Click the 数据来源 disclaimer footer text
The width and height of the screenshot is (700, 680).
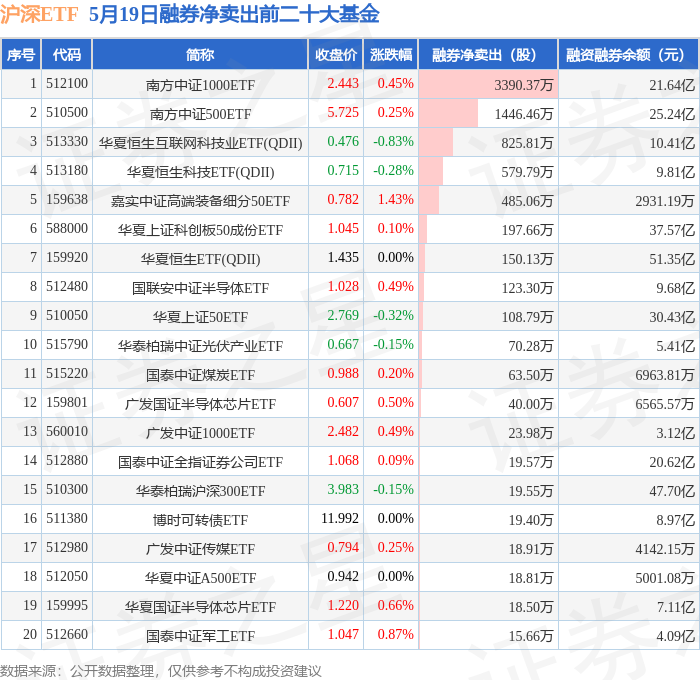[x=161, y=671]
